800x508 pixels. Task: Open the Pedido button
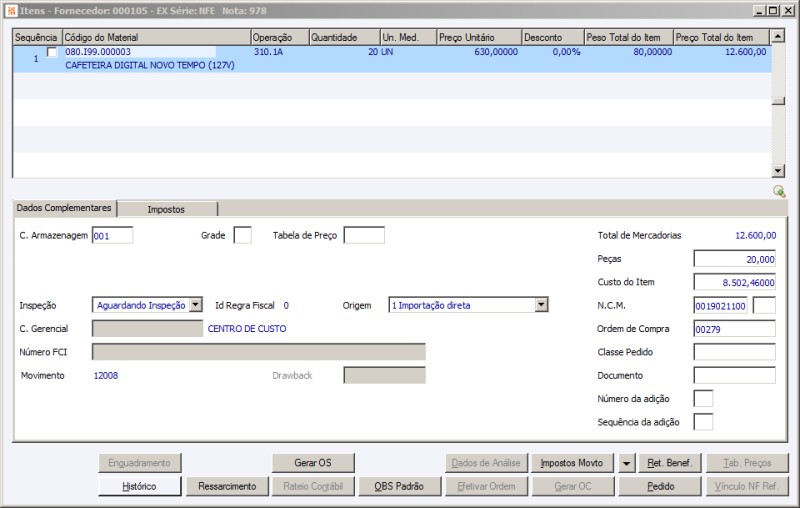coord(660,486)
